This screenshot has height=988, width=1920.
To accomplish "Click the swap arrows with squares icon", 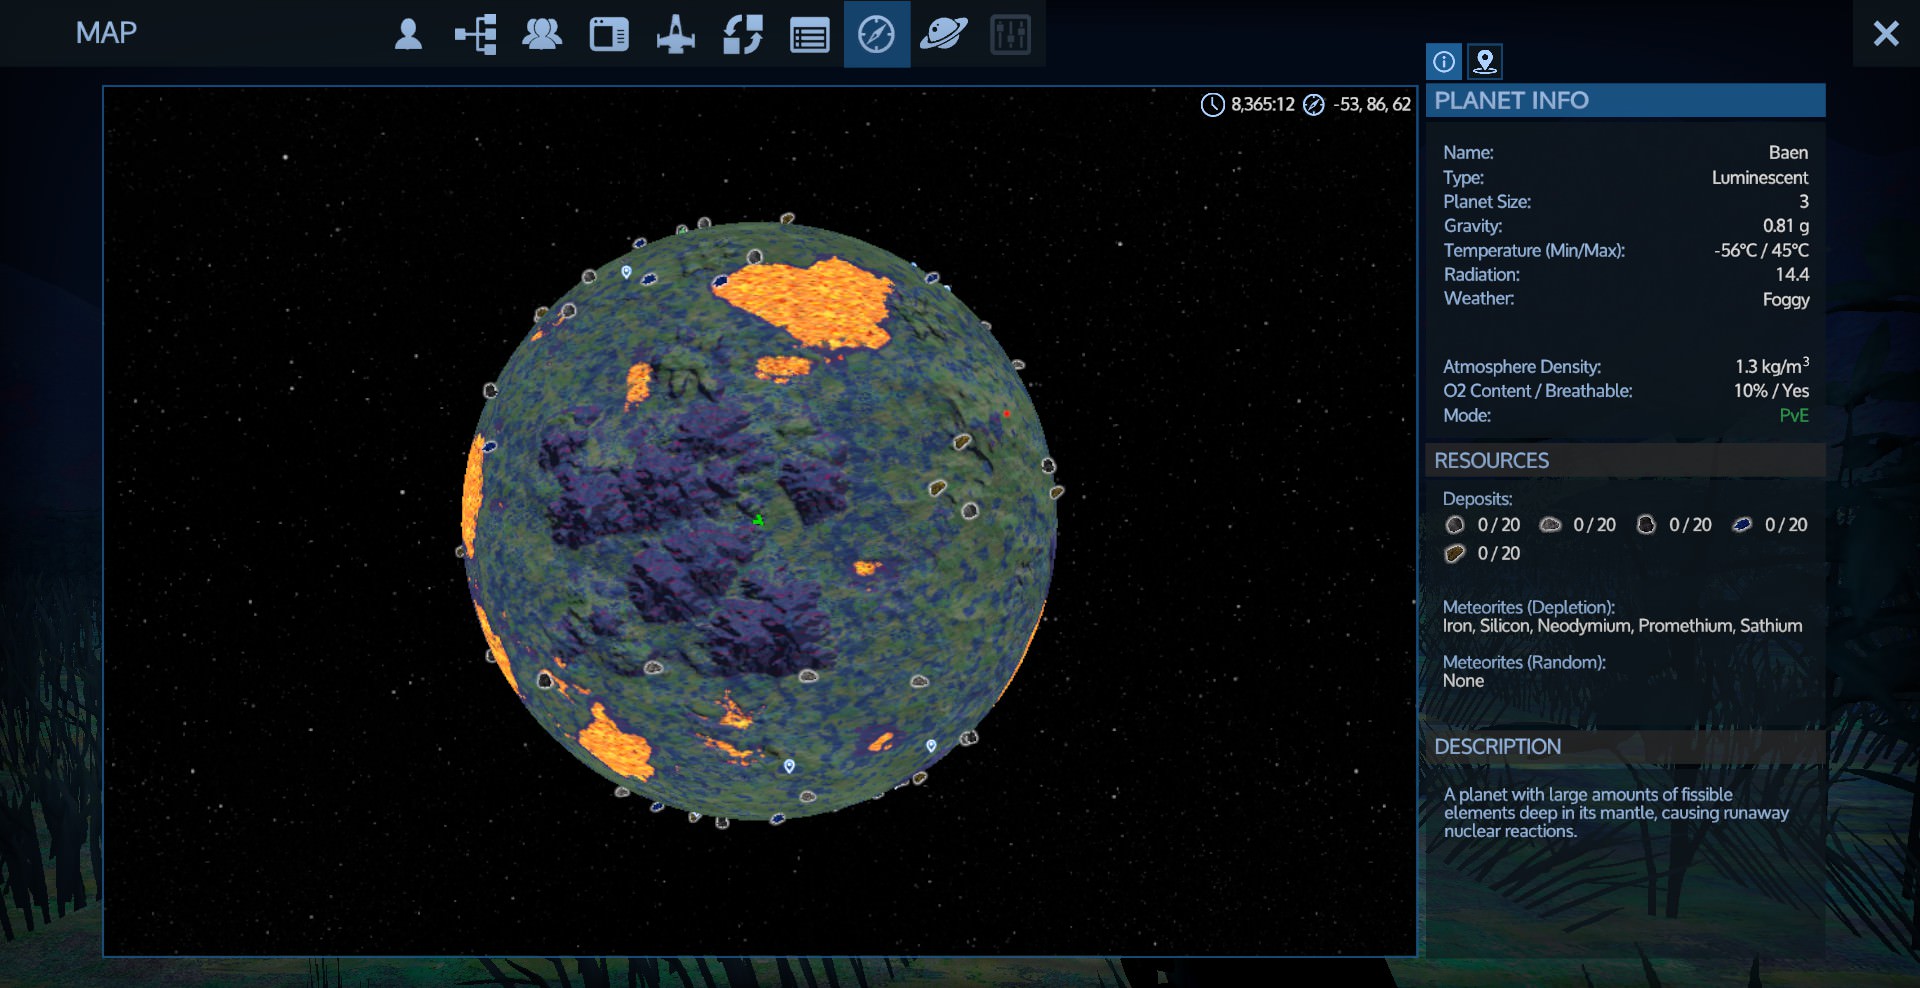I will (x=743, y=34).
